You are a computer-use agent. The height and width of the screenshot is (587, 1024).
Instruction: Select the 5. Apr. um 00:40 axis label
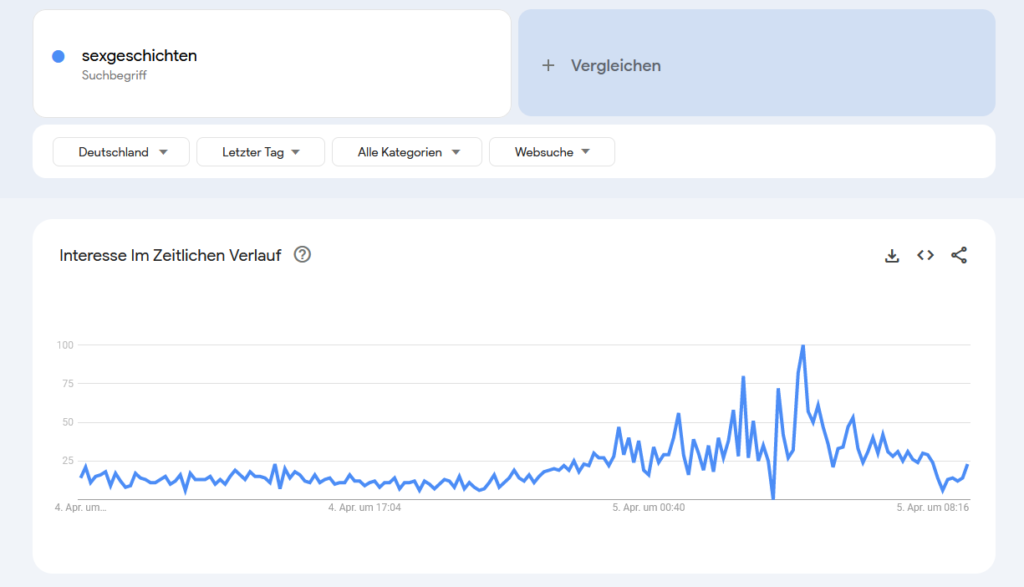649,508
